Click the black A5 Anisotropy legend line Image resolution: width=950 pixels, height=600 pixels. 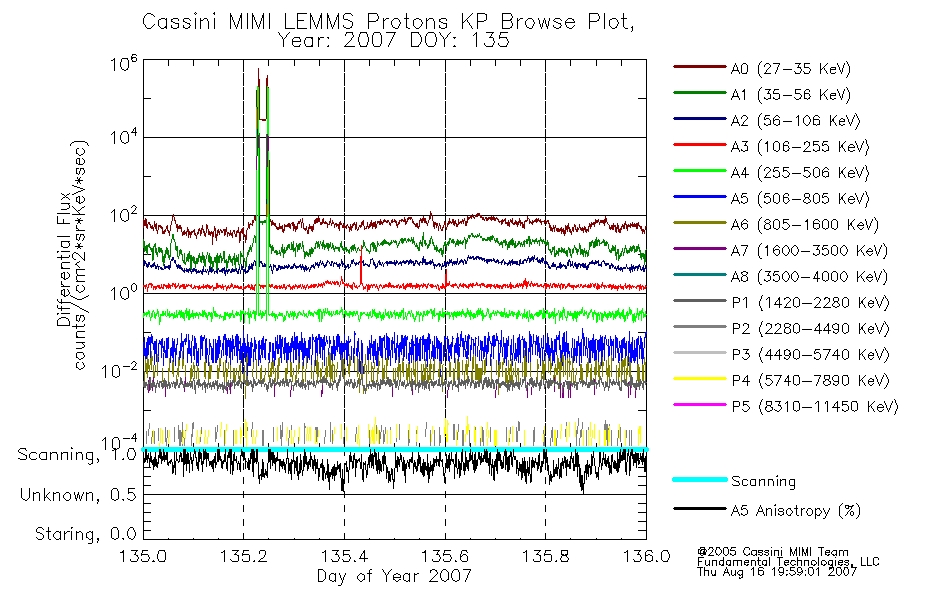pyautogui.click(x=699, y=508)
